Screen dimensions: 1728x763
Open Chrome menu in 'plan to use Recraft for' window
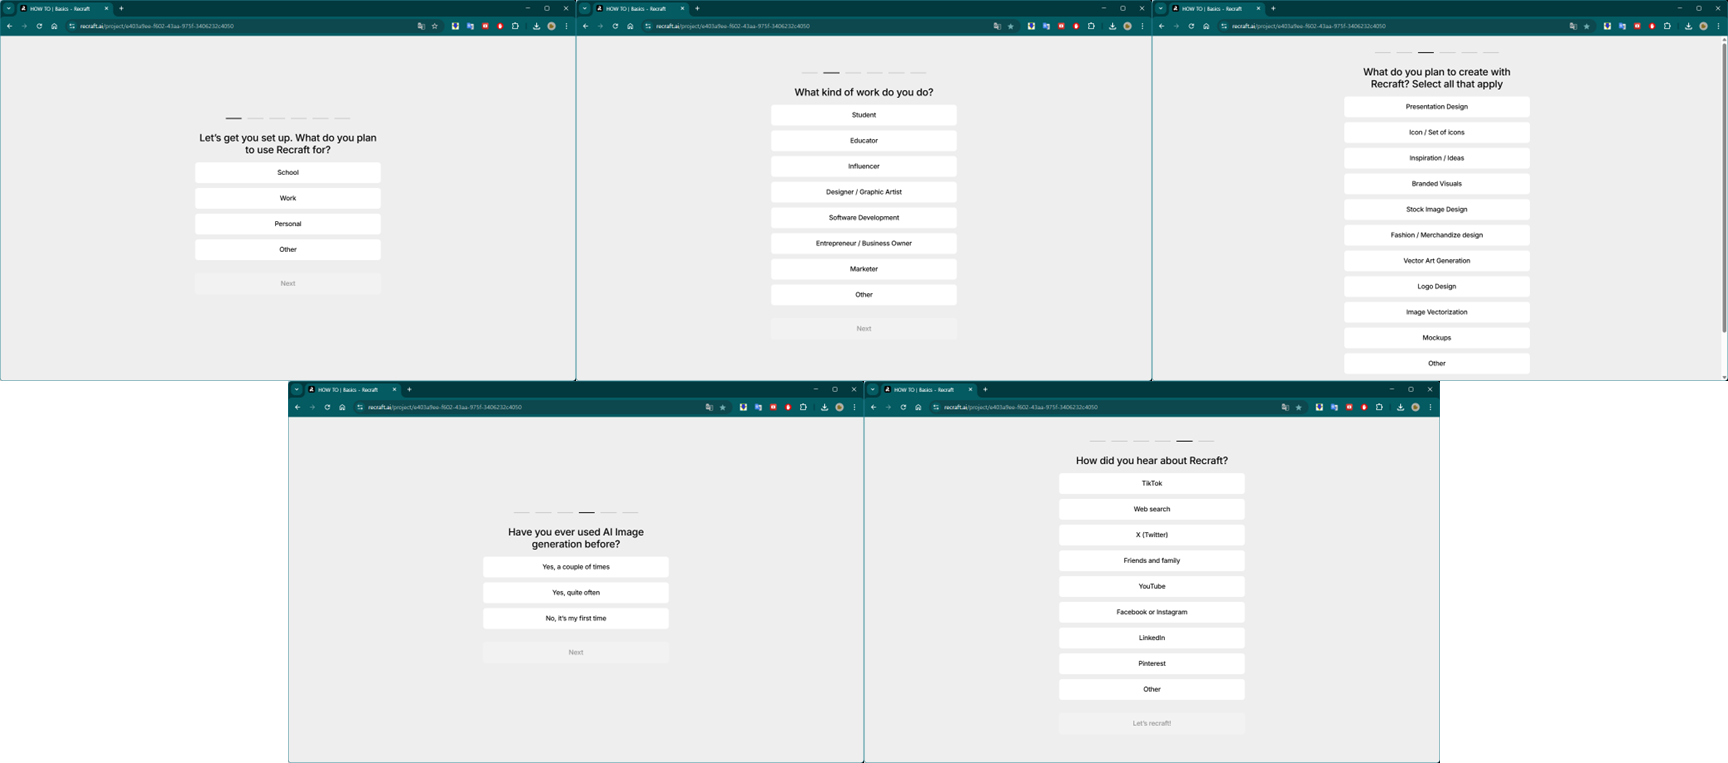566,26
